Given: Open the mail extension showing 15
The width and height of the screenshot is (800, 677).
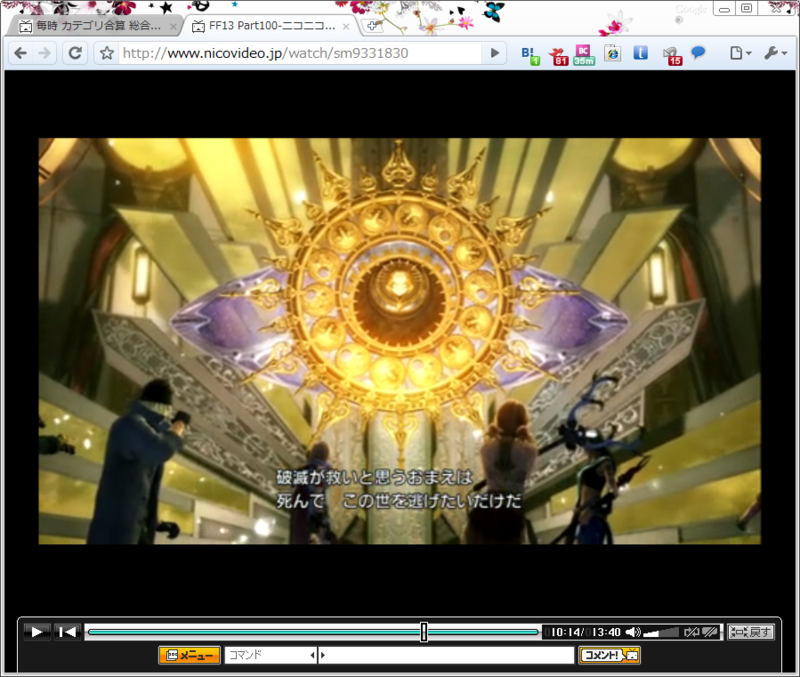Looking at the screenshot, I should coord(672,55).
